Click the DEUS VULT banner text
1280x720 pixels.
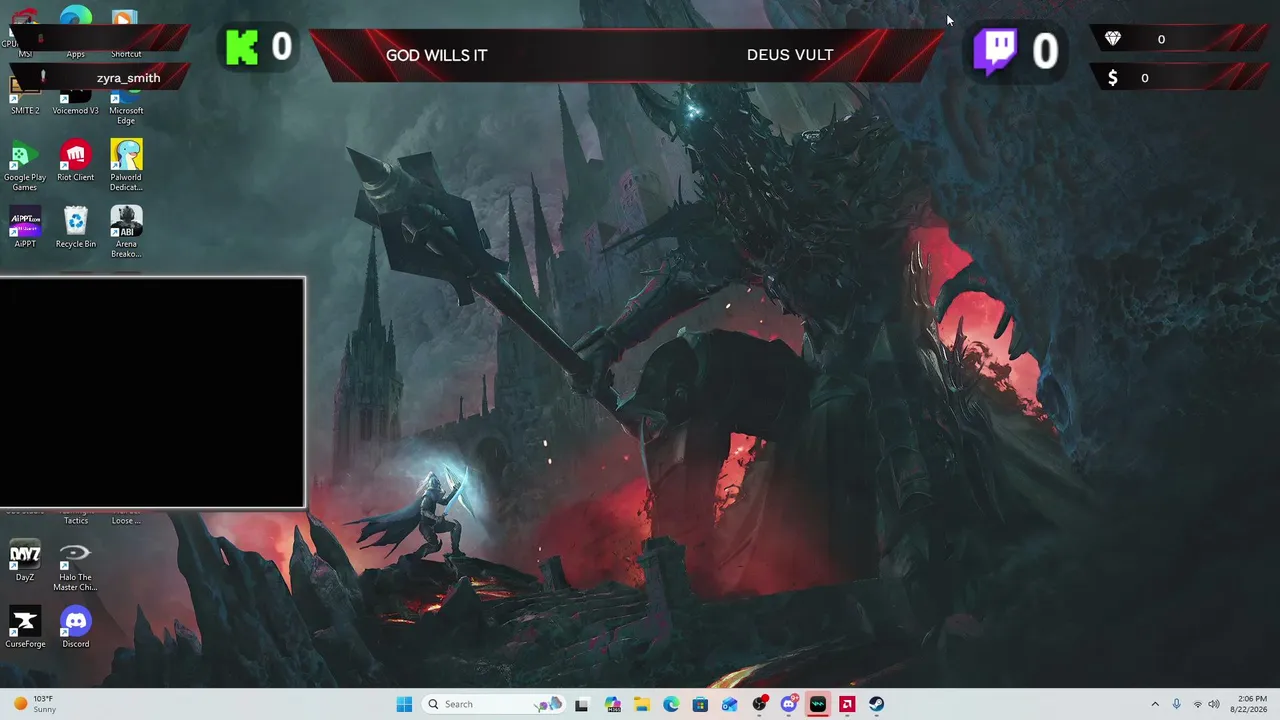click(790, 55)
